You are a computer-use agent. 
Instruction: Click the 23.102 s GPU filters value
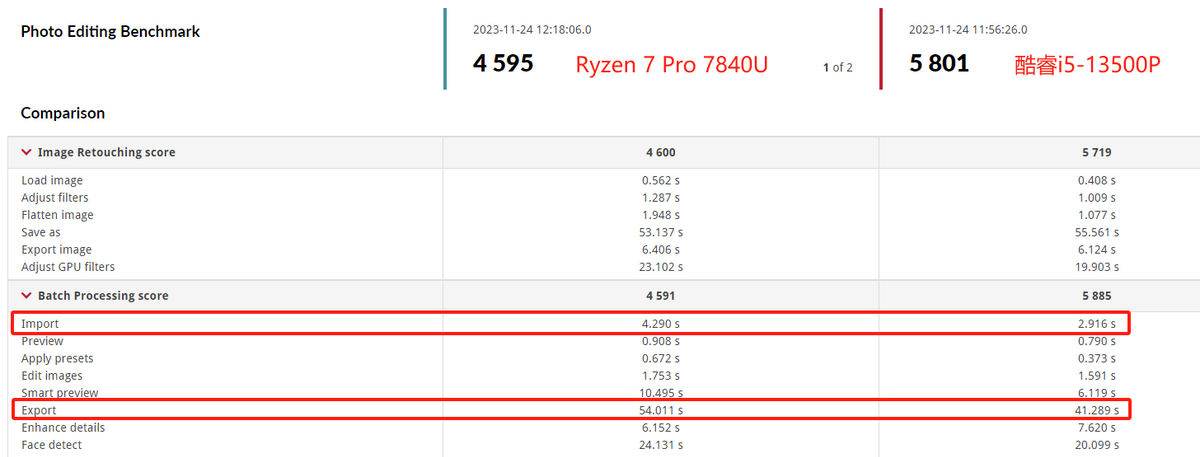(661, 267)
